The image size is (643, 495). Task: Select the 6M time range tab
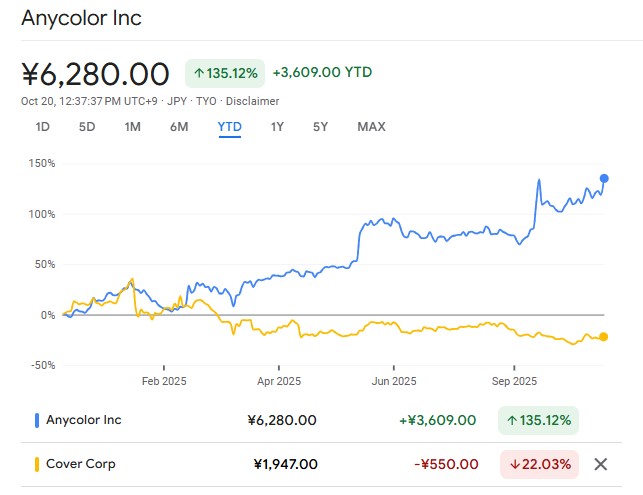[179, 127]
